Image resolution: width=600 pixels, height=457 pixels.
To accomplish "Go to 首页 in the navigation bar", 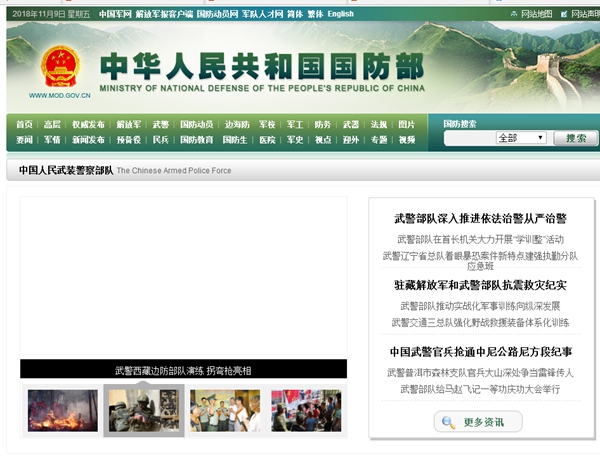I will 24,124.
